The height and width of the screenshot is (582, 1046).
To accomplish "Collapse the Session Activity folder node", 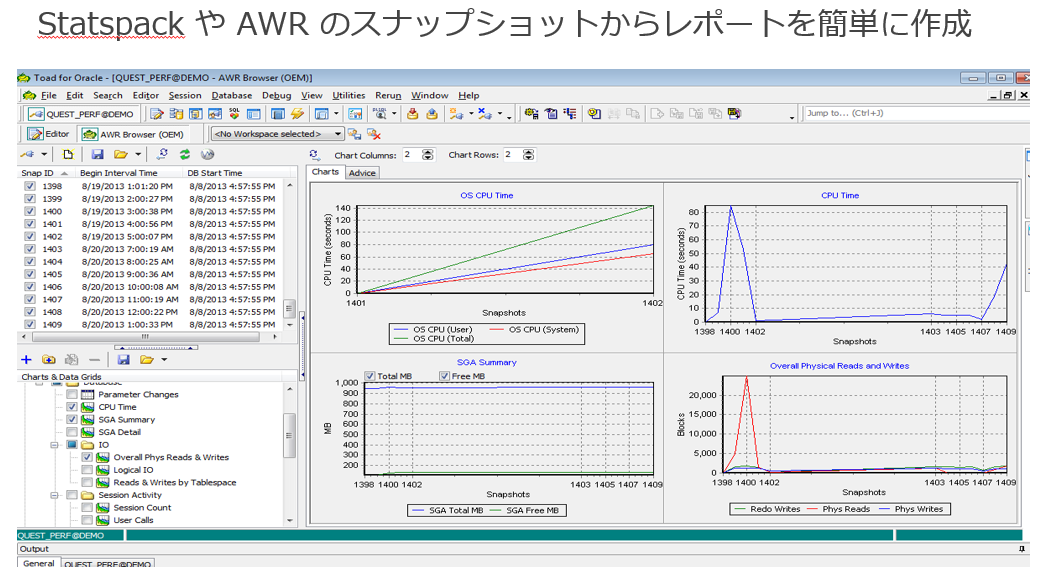I will tap(55, 495).
